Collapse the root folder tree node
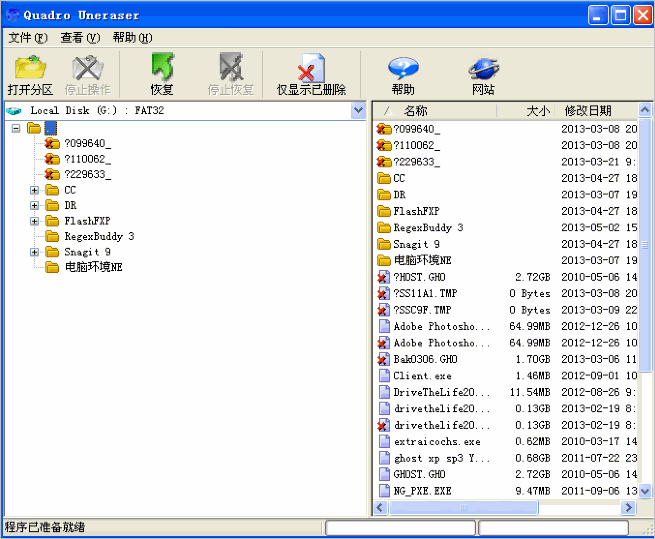 [x=16, y=128]
